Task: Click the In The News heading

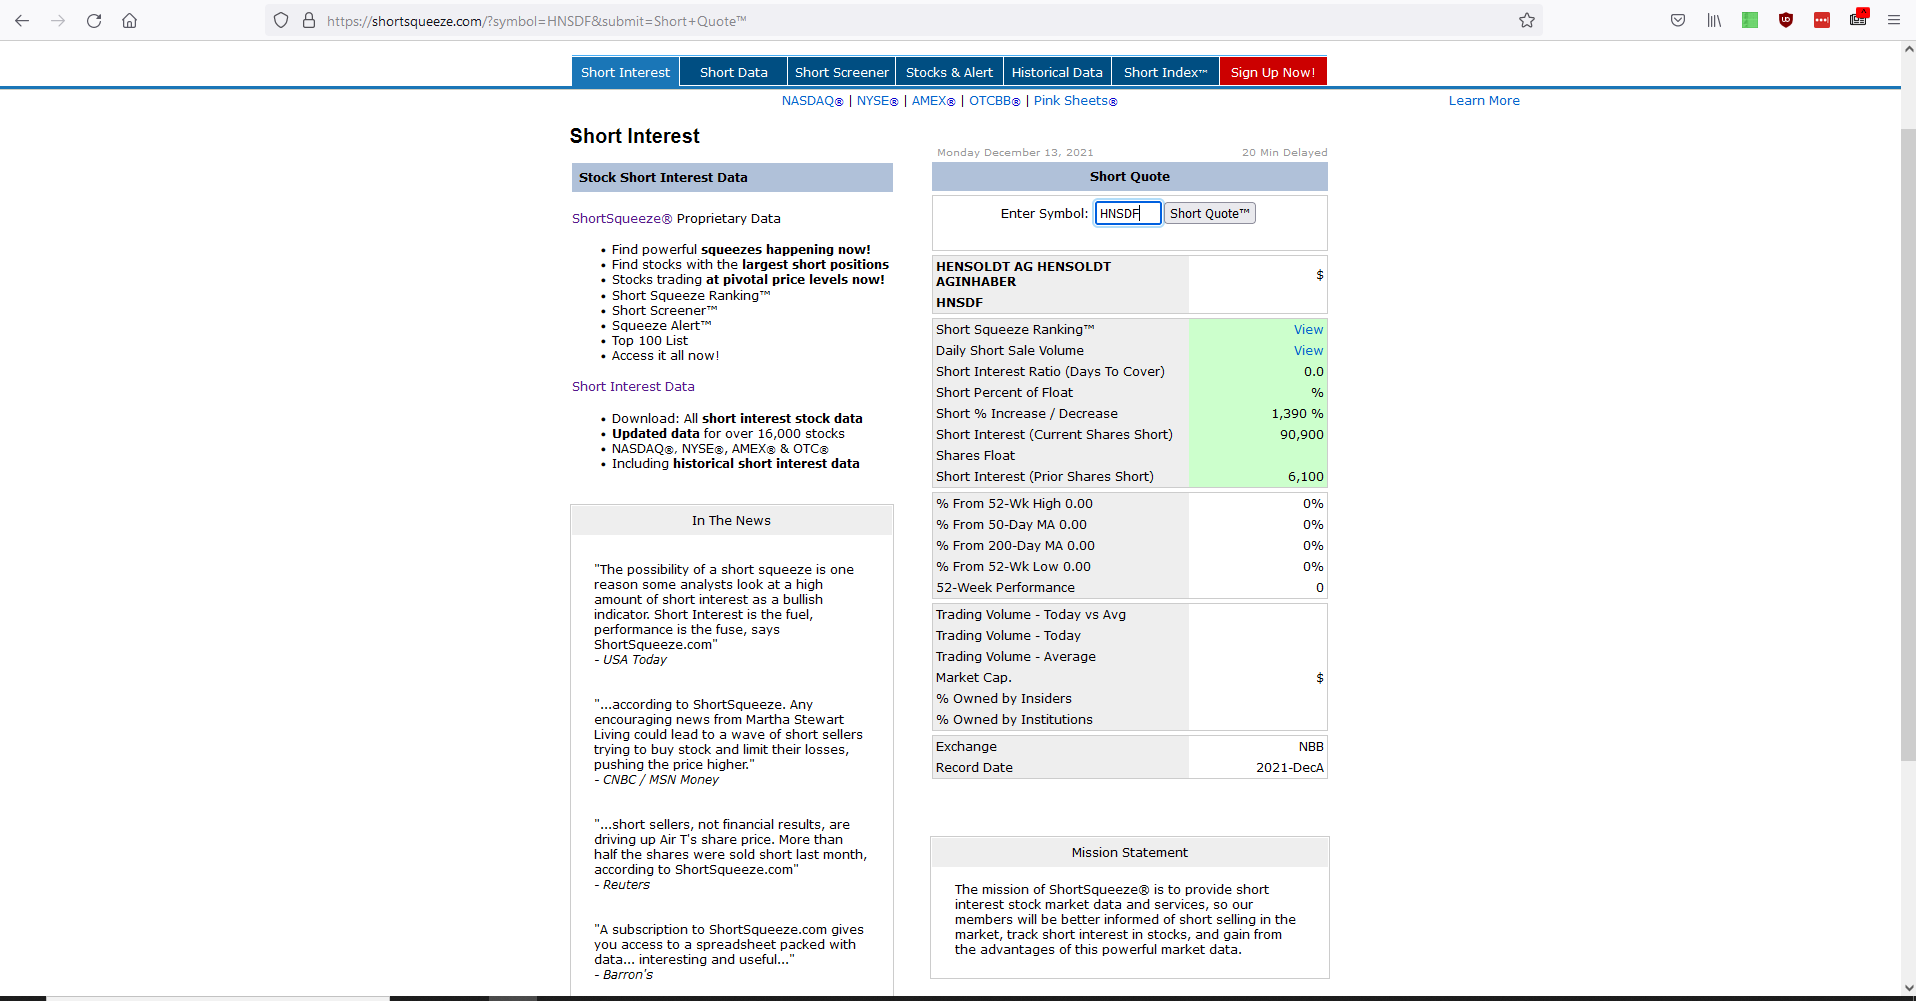Action: coord(731,521)
